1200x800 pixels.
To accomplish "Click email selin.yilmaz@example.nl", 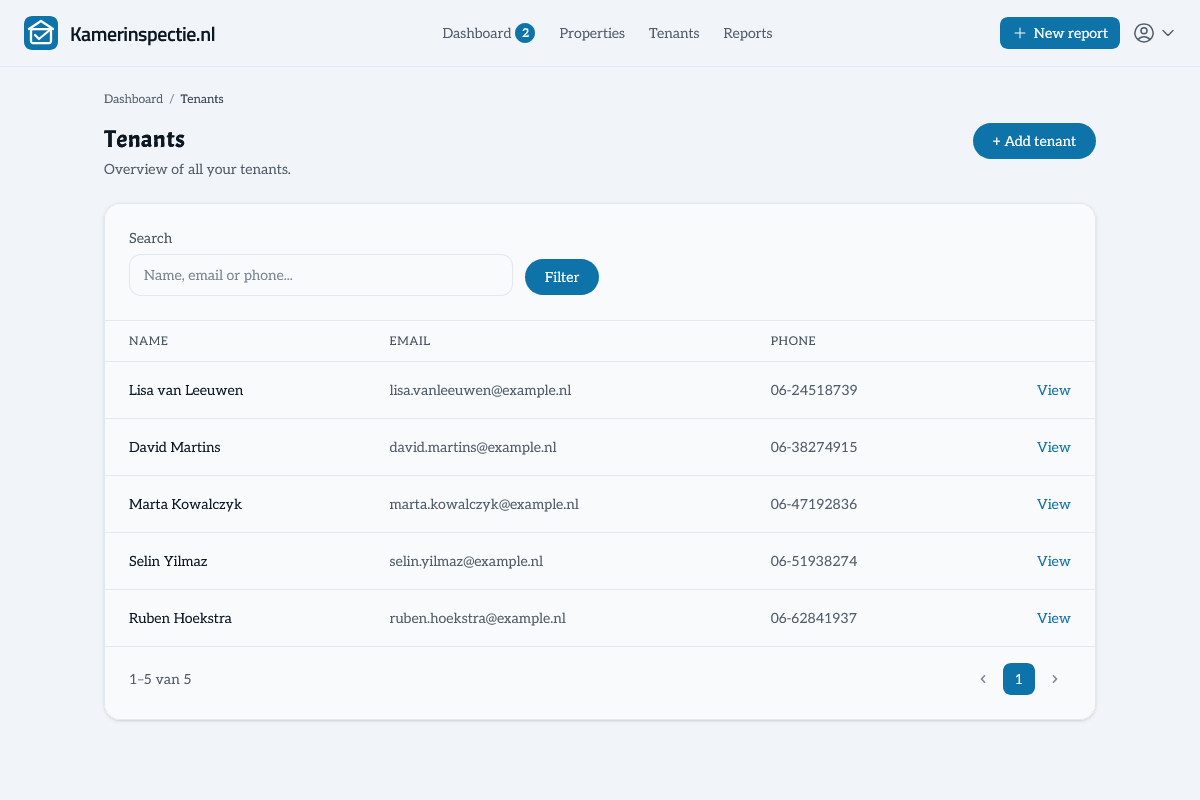I will 466,561.
